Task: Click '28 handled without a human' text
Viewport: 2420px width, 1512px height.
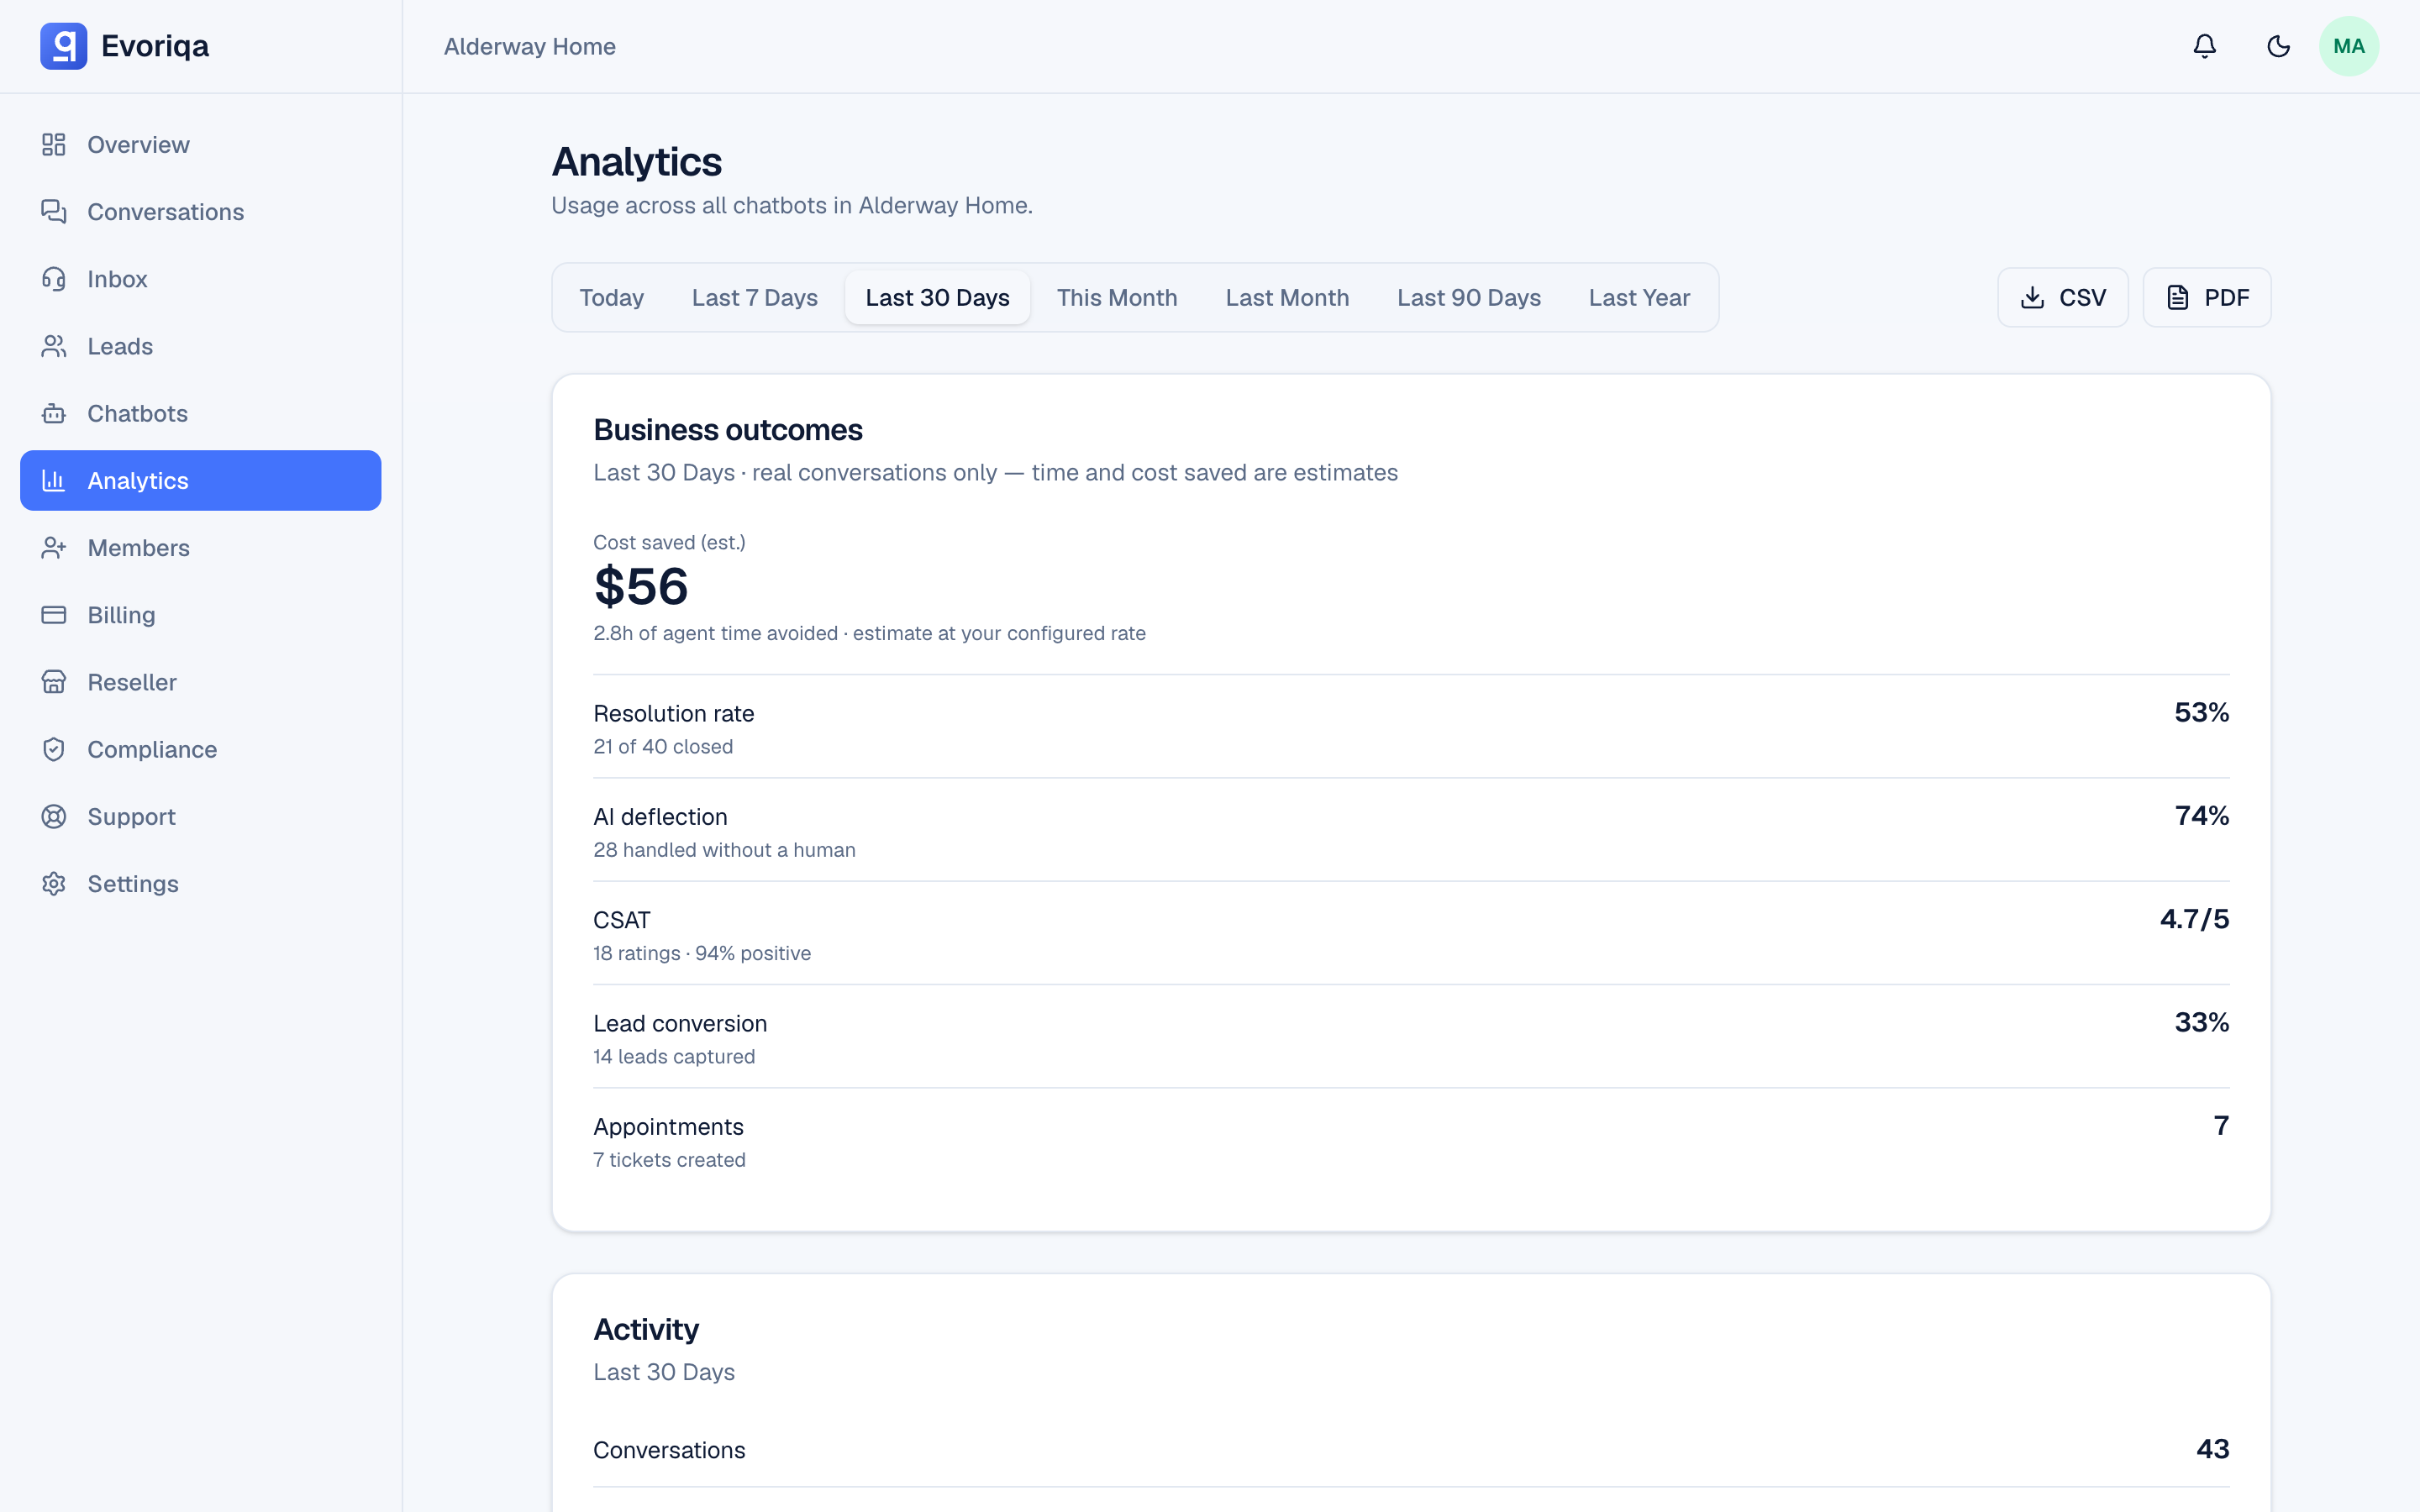Action: 724,850
